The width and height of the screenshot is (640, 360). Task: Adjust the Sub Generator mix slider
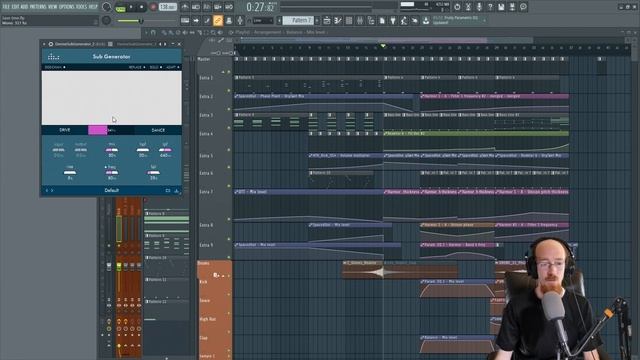pos(111,150)
